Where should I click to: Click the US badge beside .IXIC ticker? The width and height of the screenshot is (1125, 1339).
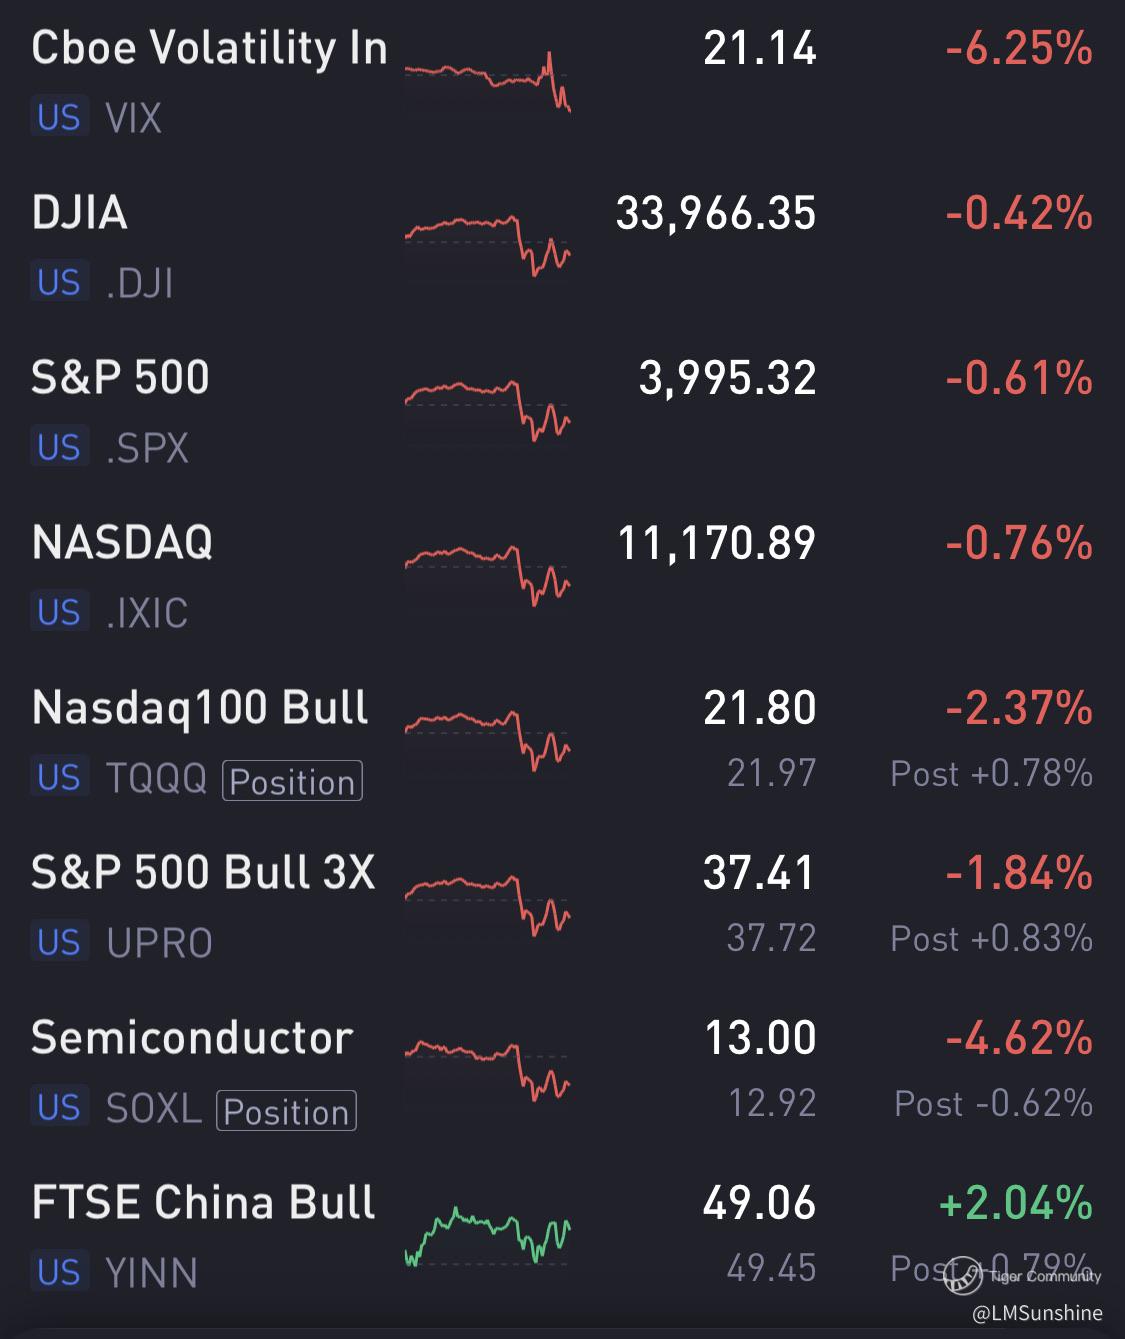[x=59, y=612]
